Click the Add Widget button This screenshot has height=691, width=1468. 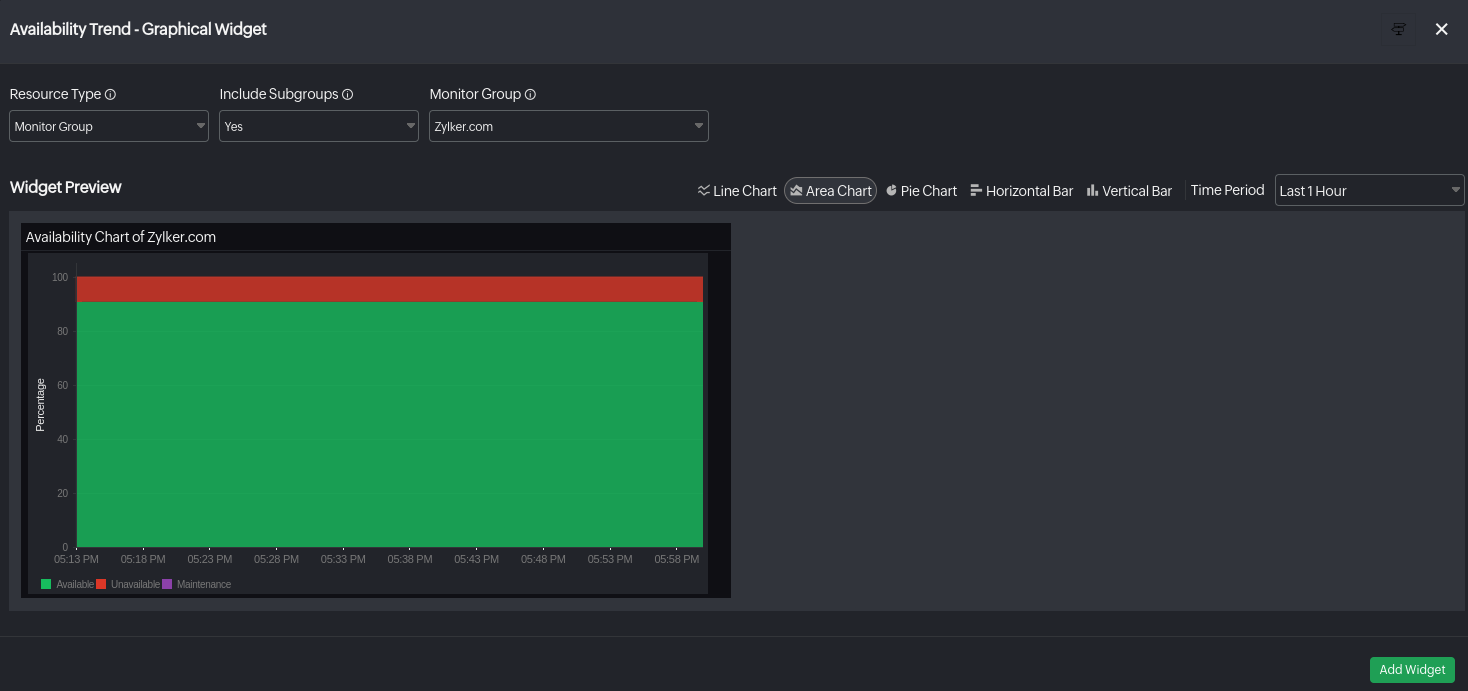pyautogui.click(x=1412, y=670)
